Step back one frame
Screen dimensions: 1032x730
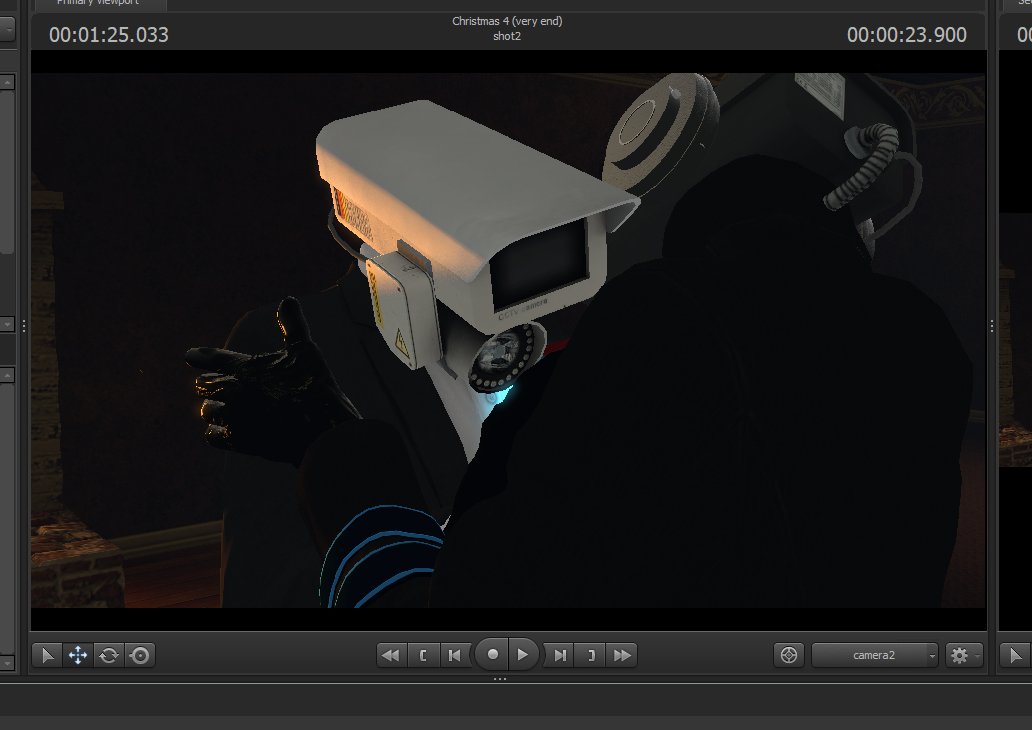(x=455, y=655)
